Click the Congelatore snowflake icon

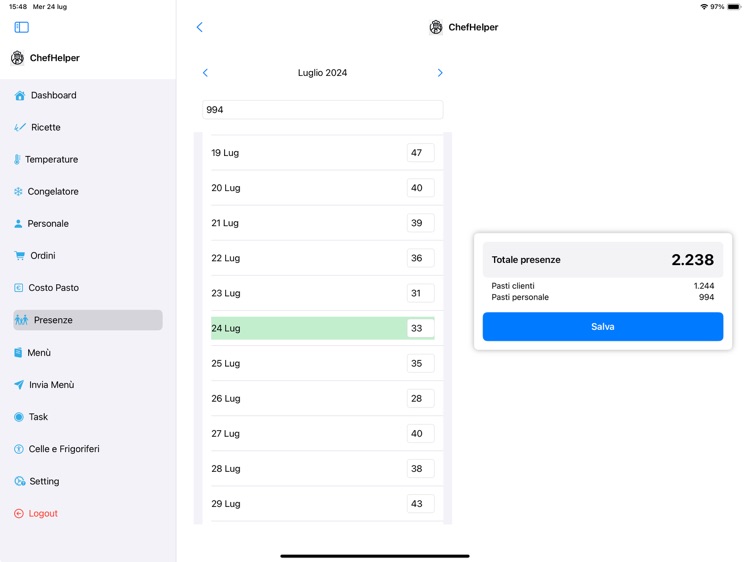(x=18, y=191)
